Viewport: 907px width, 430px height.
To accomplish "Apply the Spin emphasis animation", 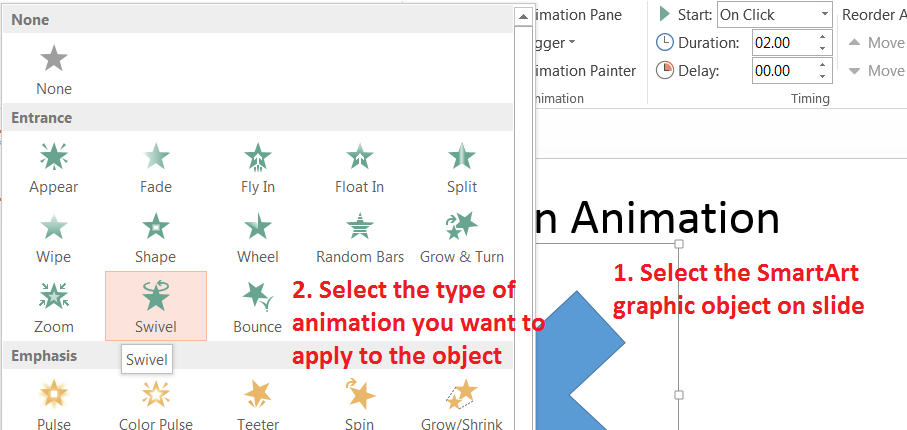I will pyautogui.click(x=359, y=394).
